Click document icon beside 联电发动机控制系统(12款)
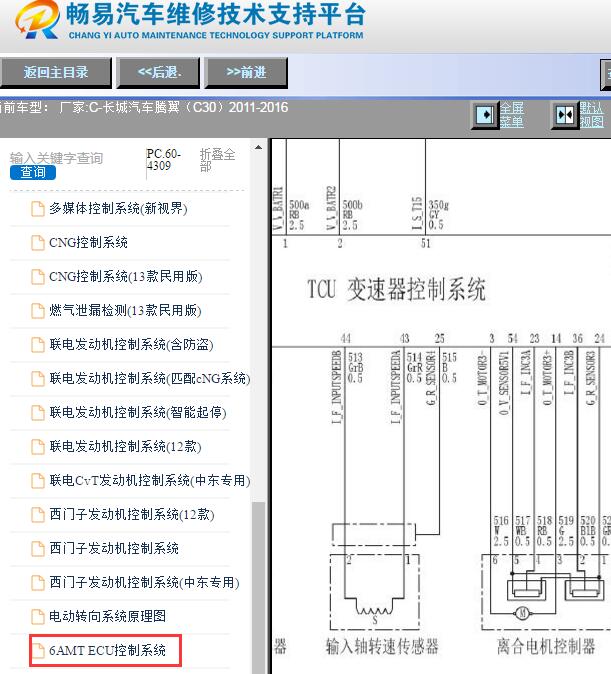The image size is (611, 674). tap(38, 447)
